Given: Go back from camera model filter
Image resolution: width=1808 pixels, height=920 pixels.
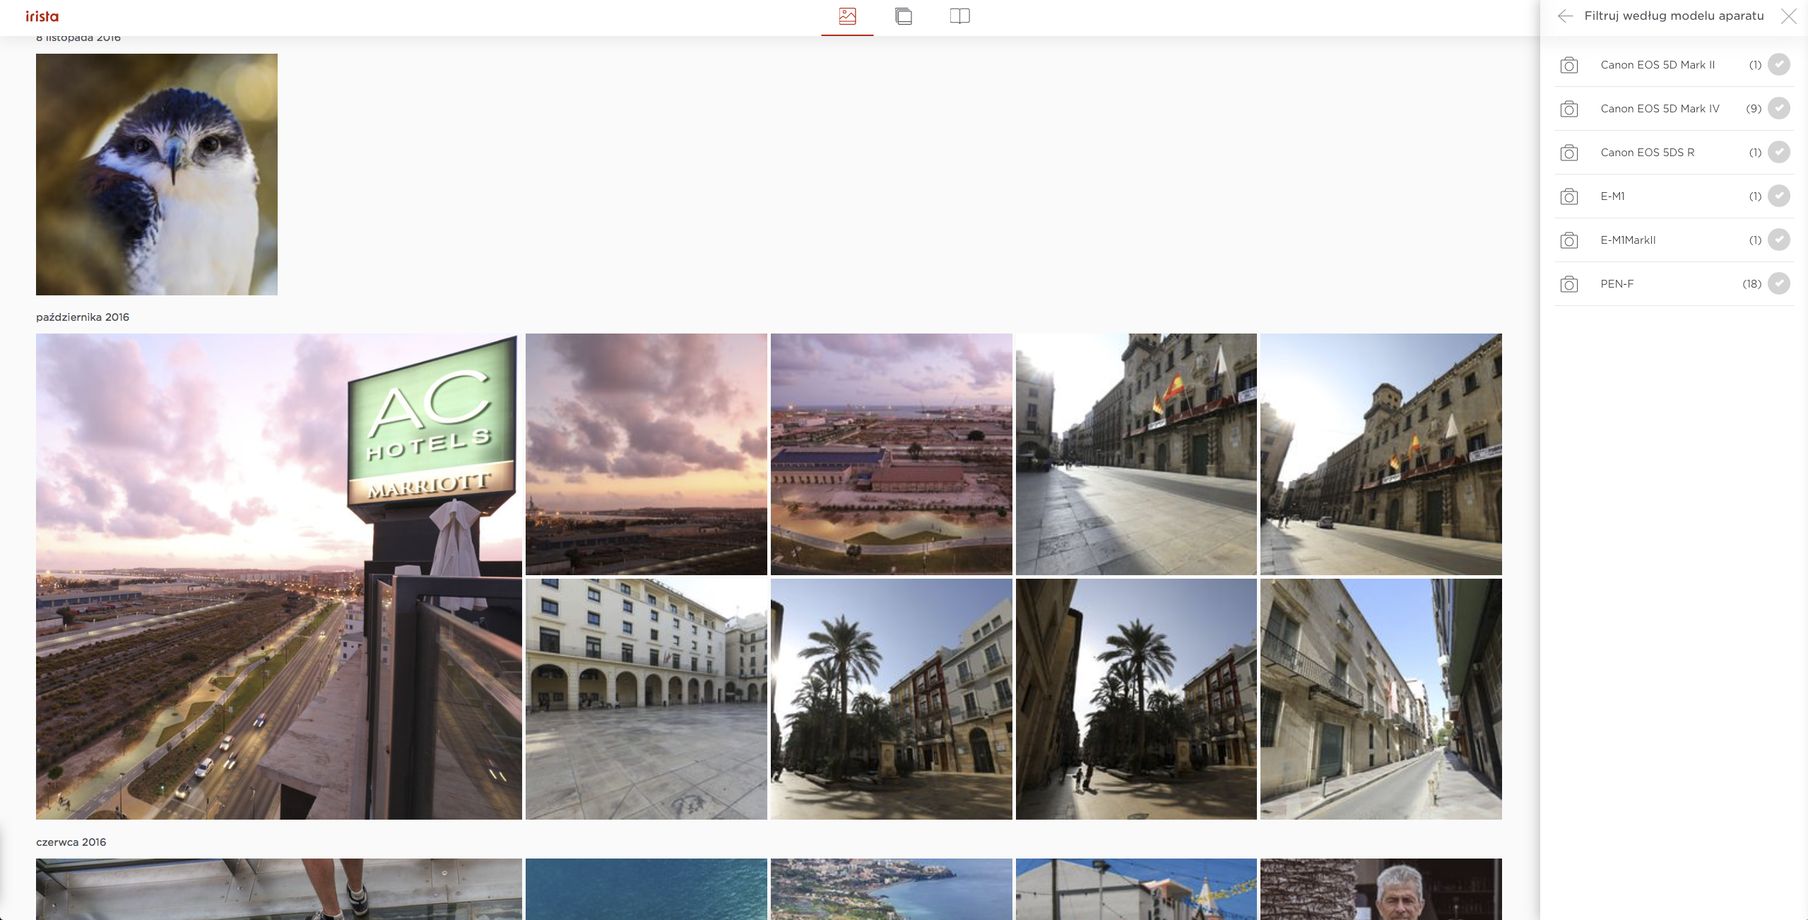Looking at the screenshot, I should [x=1565, y=16].
